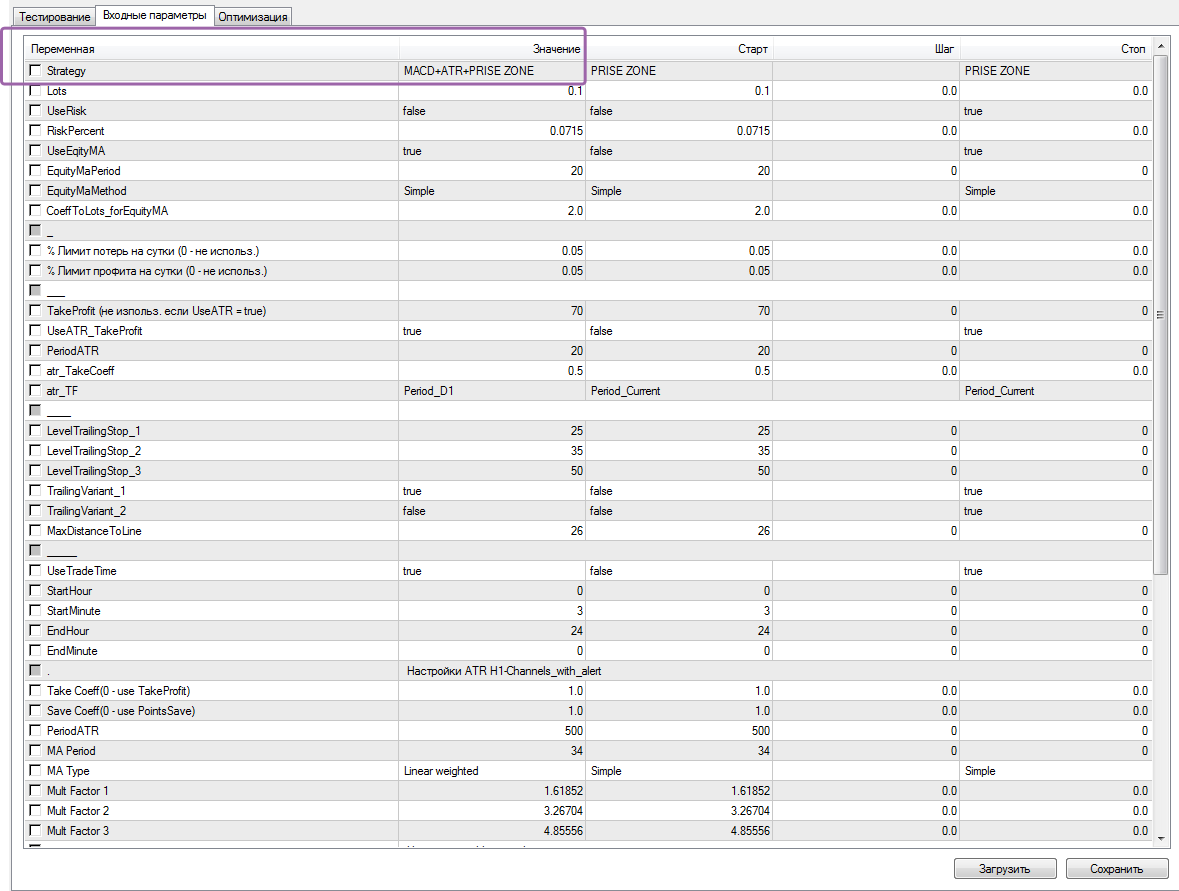Open UseATR_TakeProfit value dropdown
Screen dimensions: 1179x891
pyautogui.click(x=492, y=331)
